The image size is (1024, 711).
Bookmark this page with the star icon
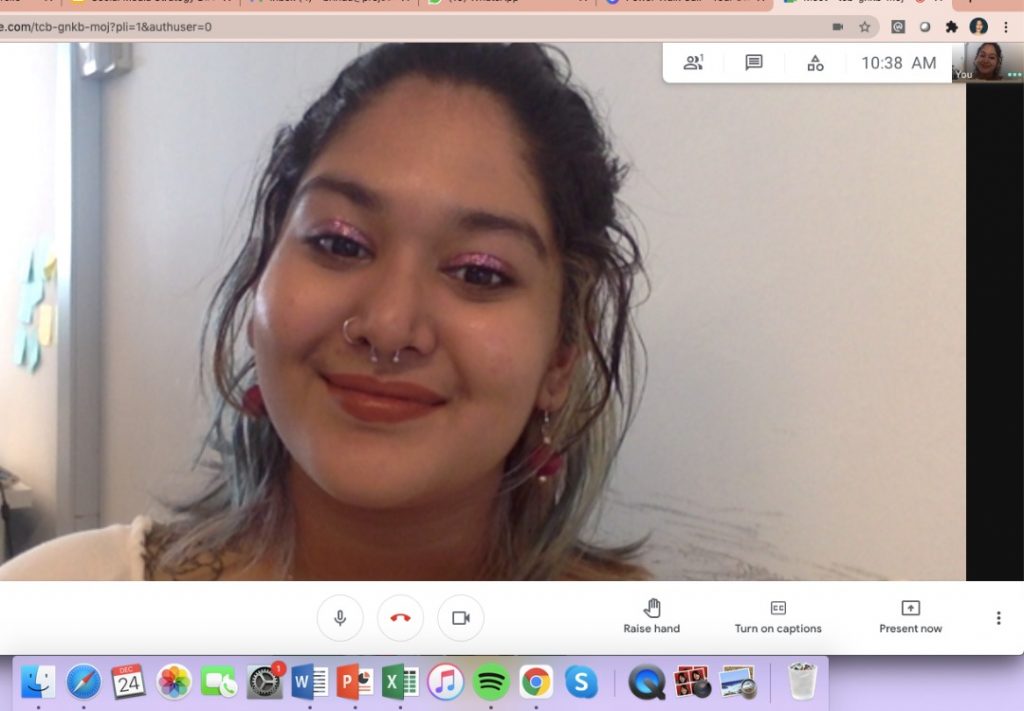pyautogui.click(x=865, y=27)
